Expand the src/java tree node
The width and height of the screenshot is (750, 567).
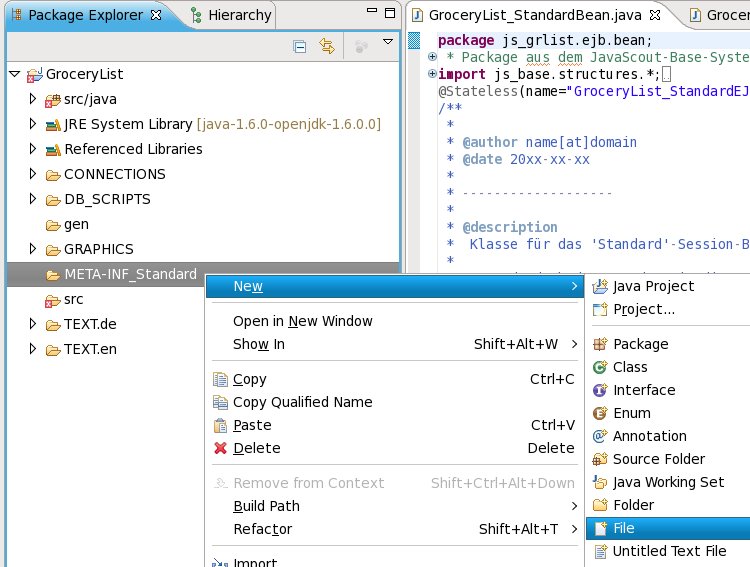click(32, 99)
